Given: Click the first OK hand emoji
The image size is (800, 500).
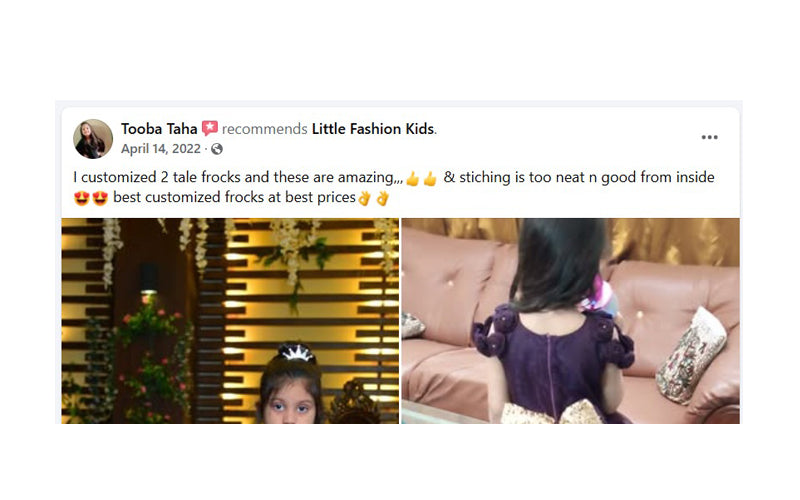Looking at the screenshot, I should [364, 198].
